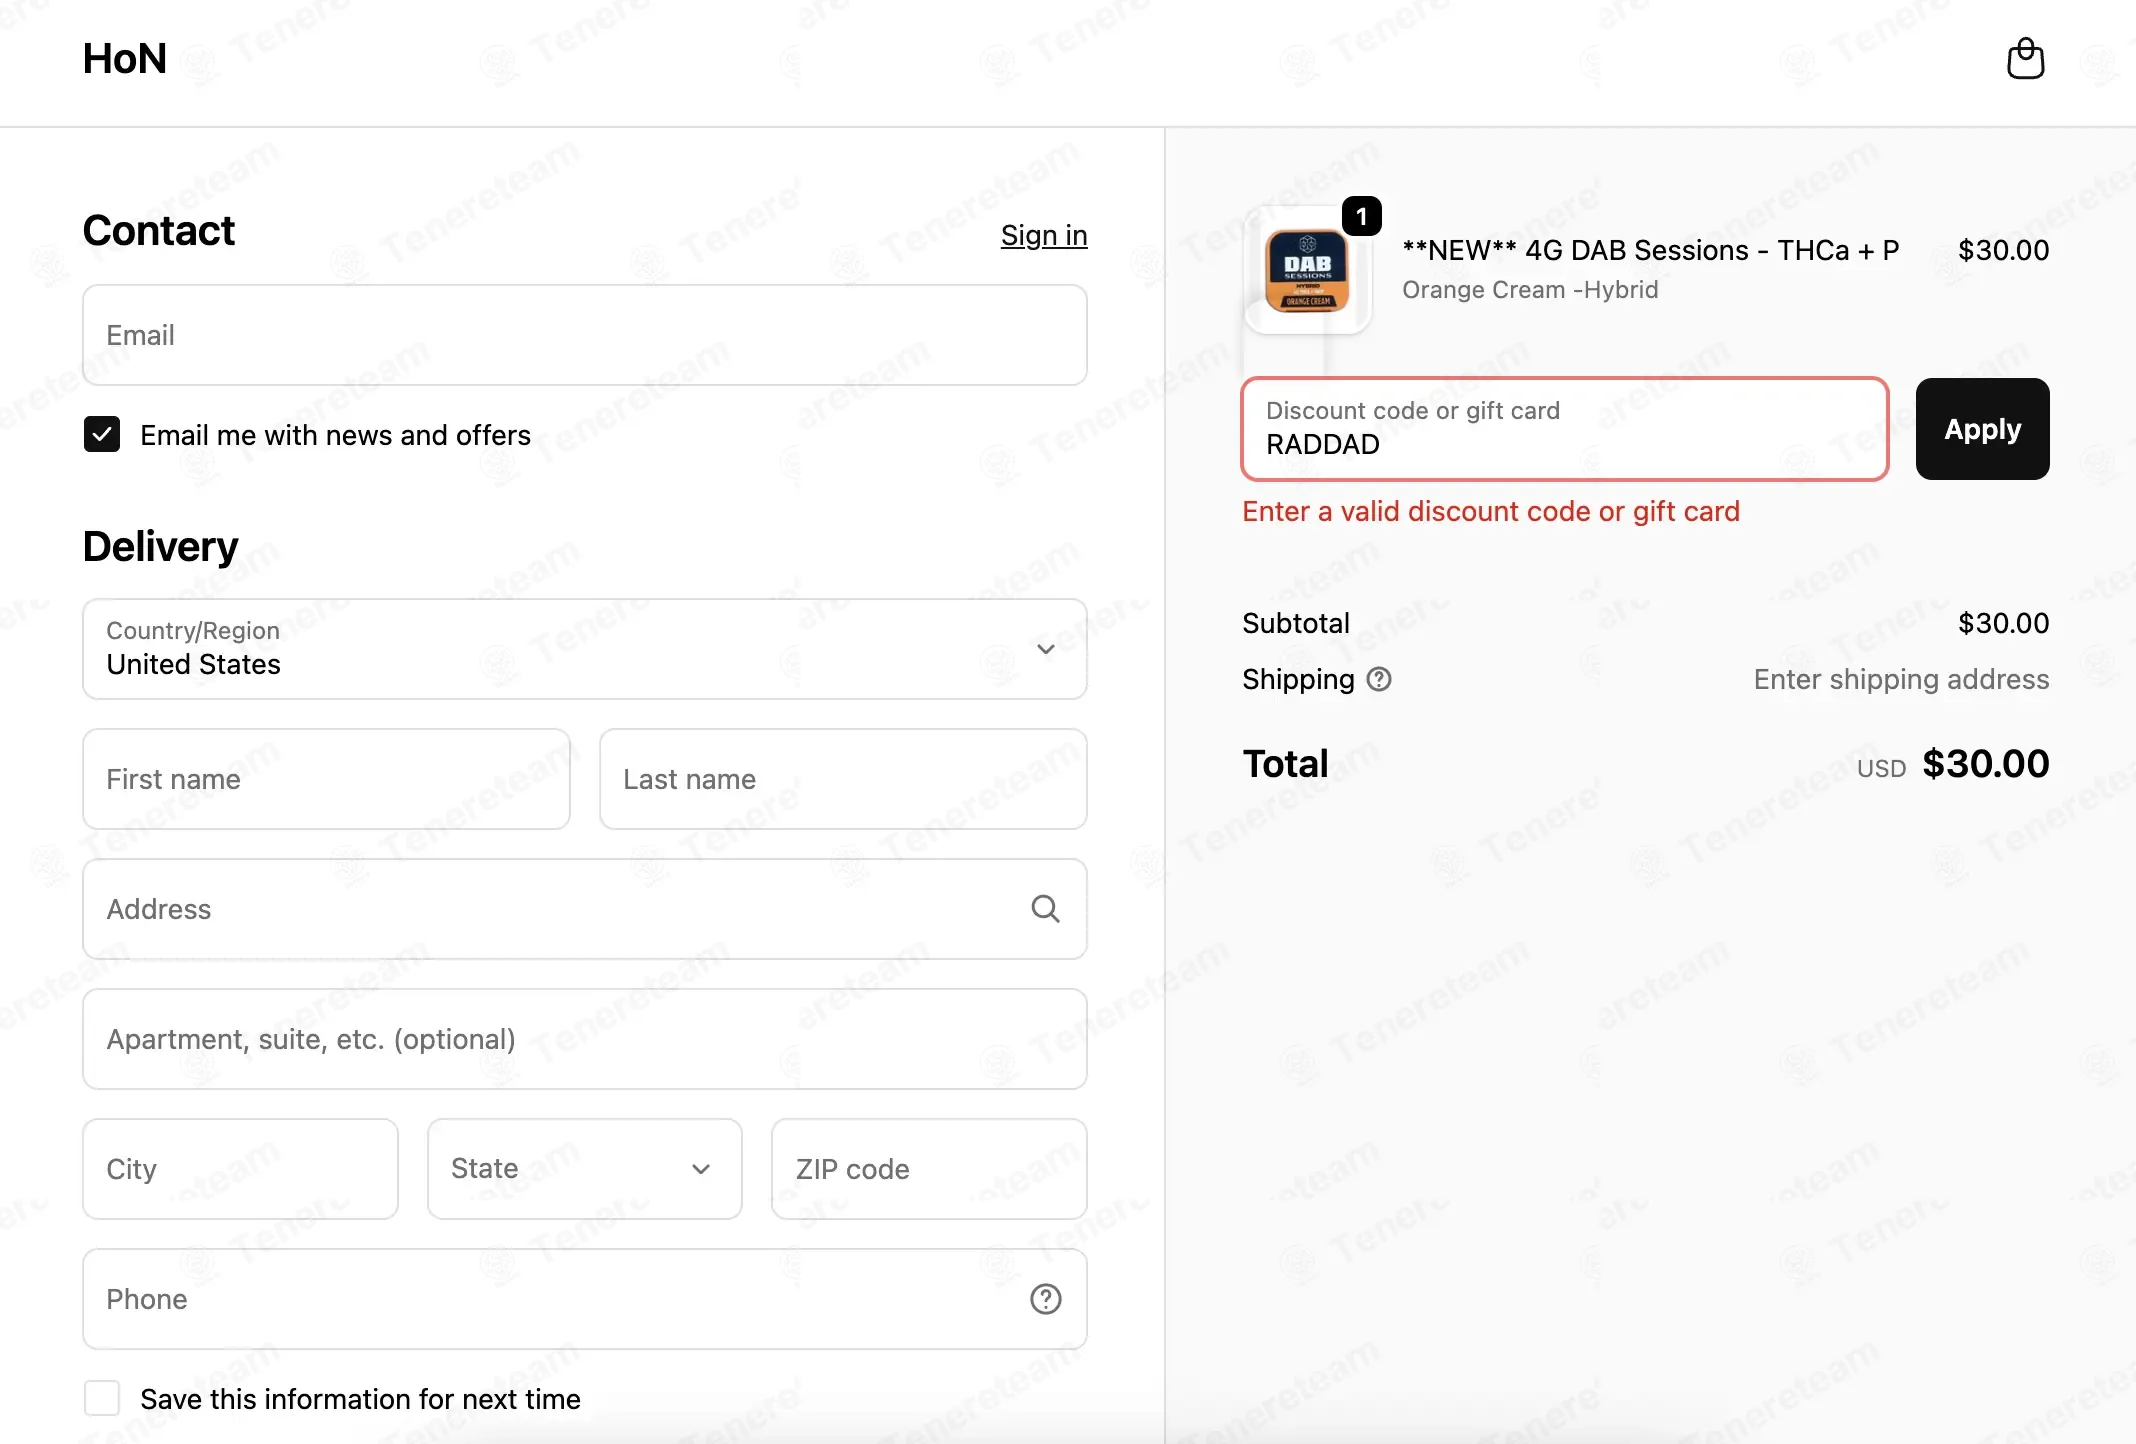The image size is (2136, 1444).
Task: Focus the Email input field
Action: pyautogui.click(x=585, y=335)
